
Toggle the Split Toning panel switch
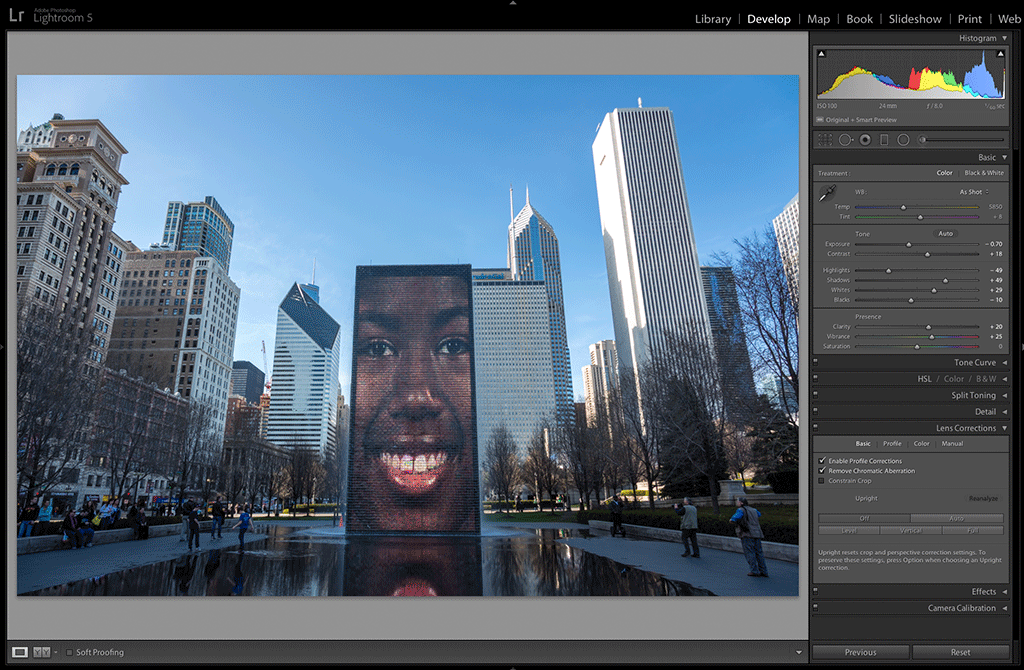815,394
